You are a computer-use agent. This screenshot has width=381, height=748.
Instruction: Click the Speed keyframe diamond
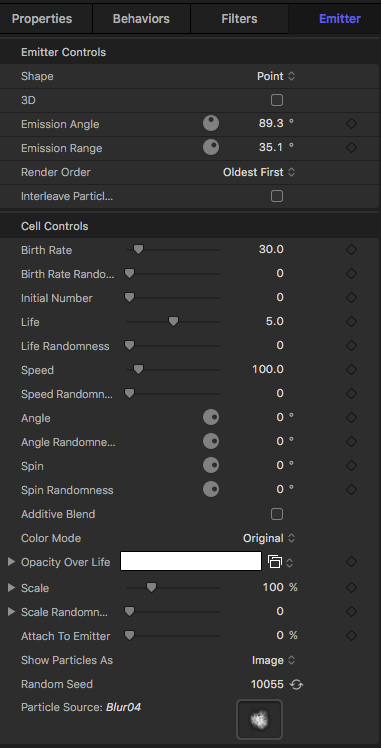click(x=351, y=369)
